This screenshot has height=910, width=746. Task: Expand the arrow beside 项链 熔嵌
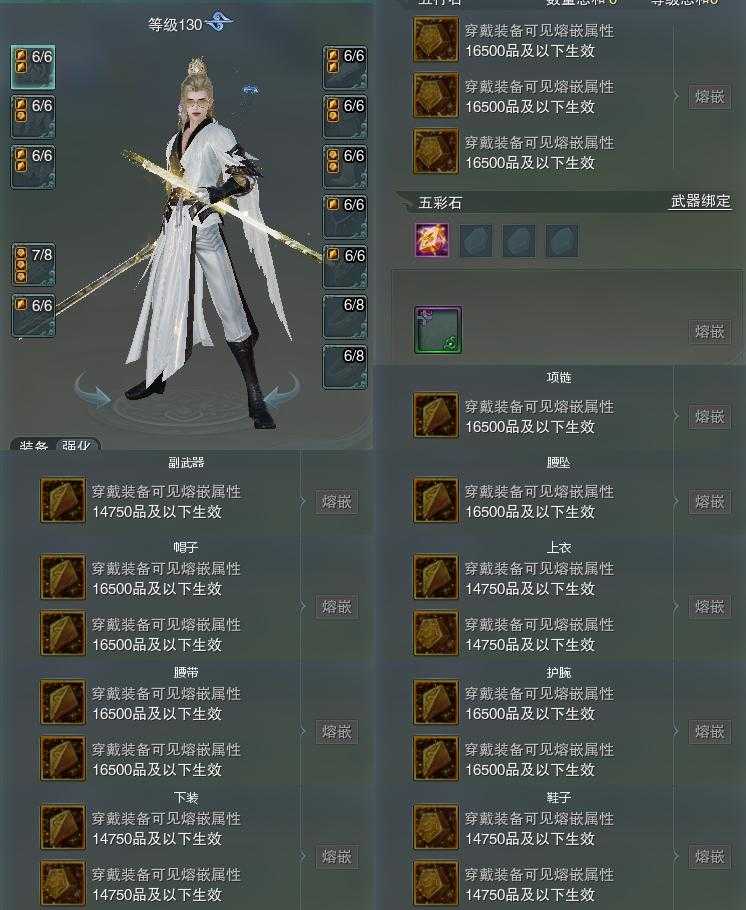pos(677,416)
